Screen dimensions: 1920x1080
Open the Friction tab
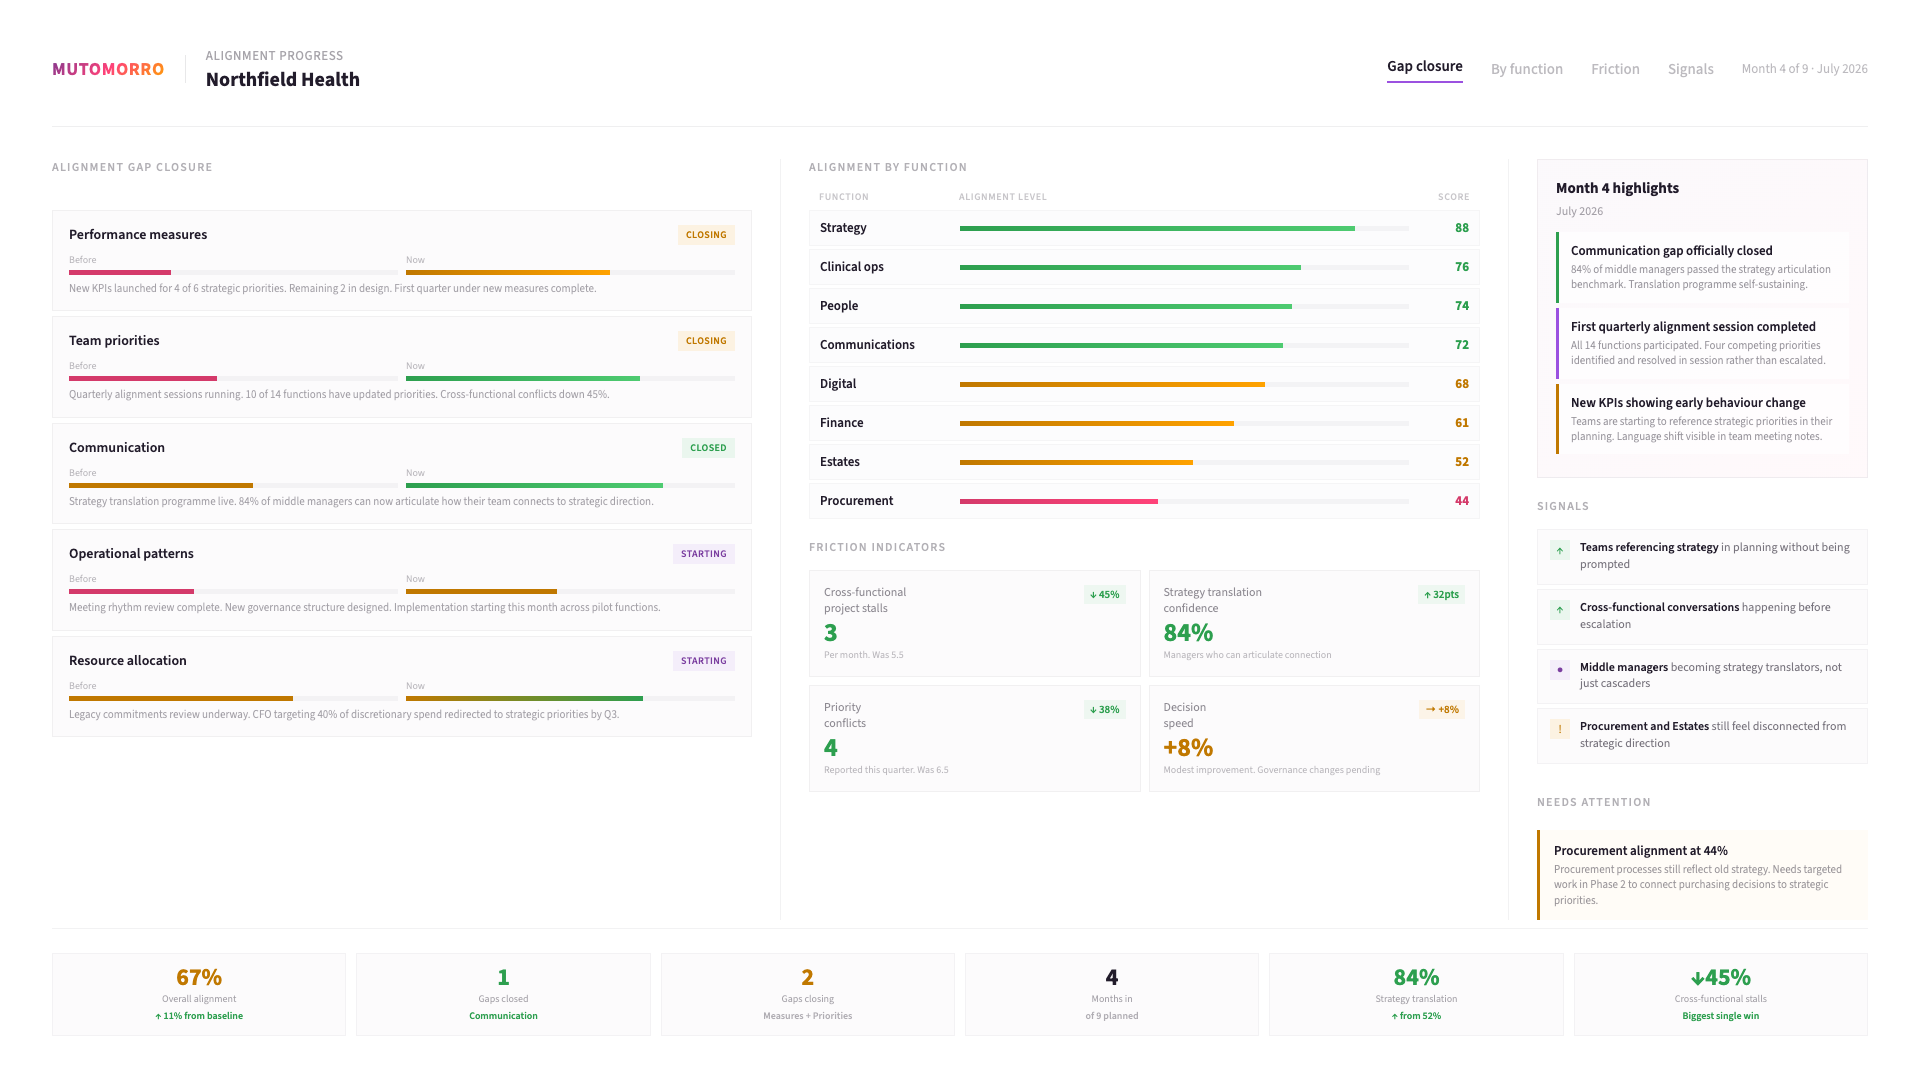point(1615,69)
